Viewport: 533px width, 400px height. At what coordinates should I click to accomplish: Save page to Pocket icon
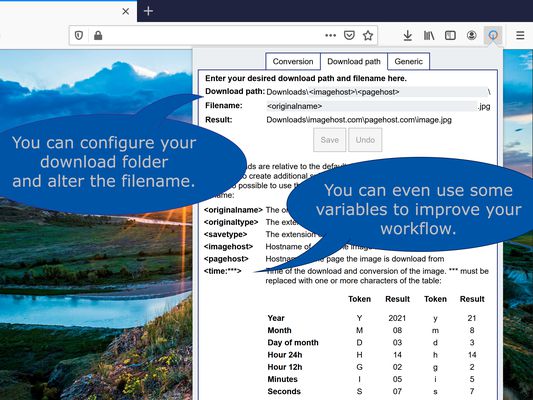[x=349, y=35]
